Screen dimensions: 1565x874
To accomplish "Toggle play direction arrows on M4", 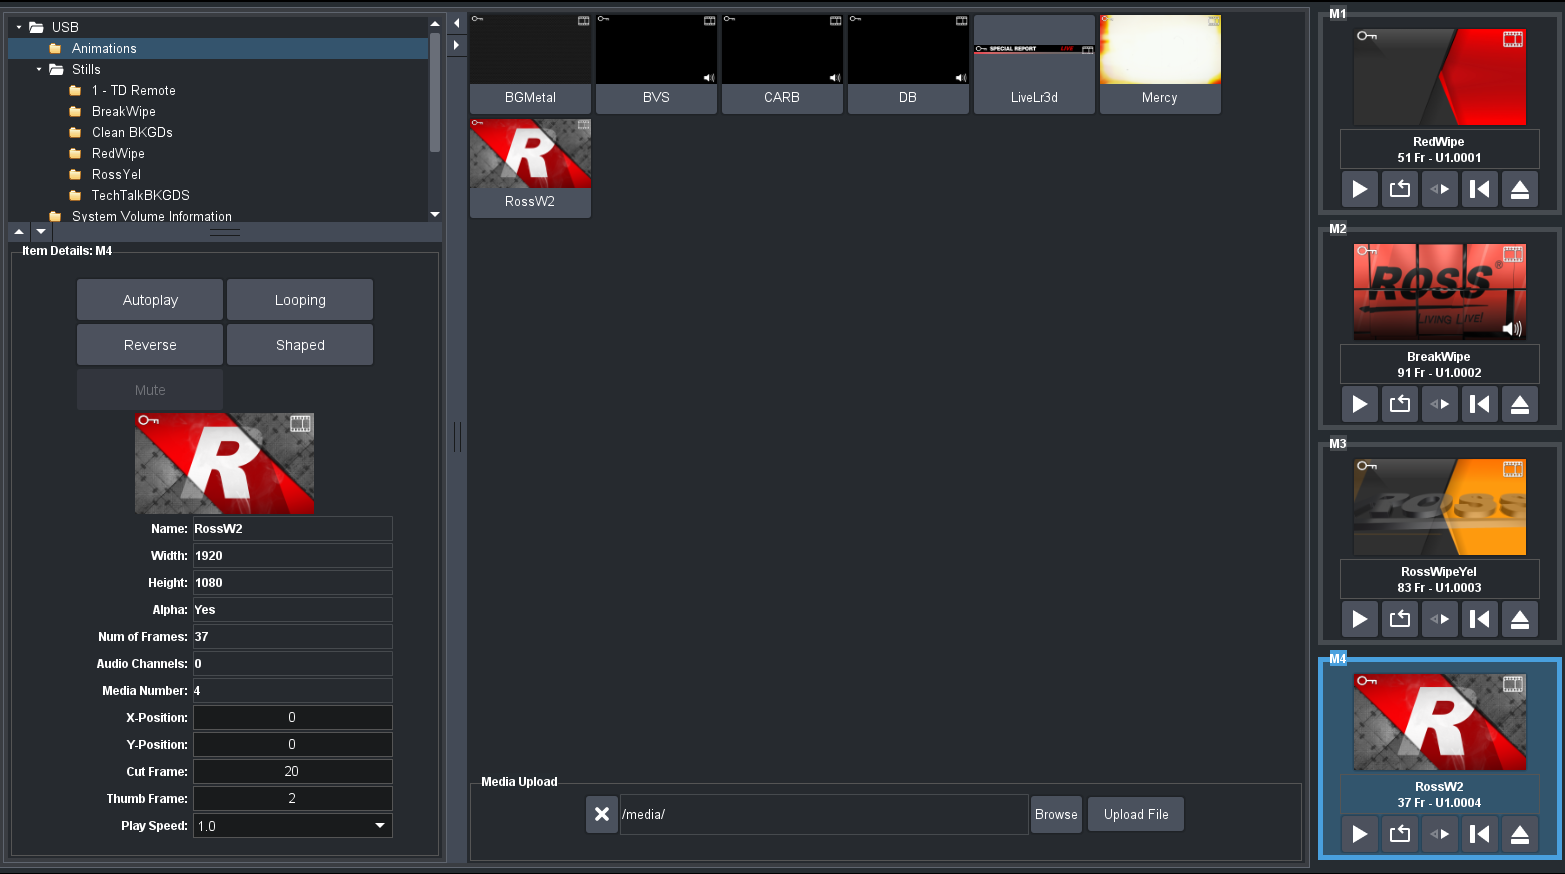I will click(x=1440, y=834).
